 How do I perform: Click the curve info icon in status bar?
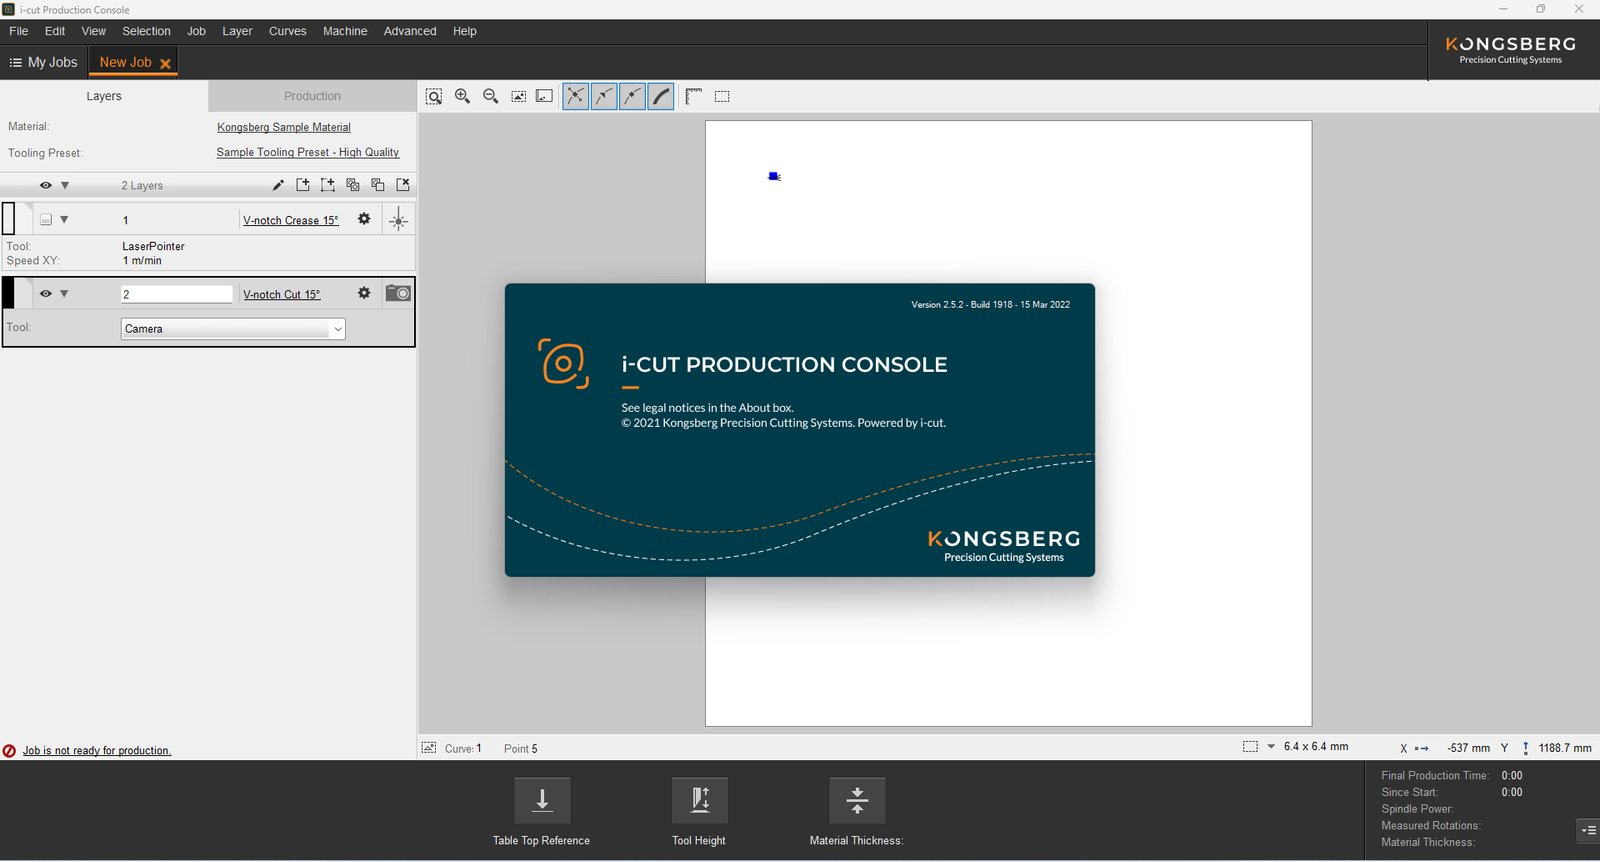click(x=429, y=748)
